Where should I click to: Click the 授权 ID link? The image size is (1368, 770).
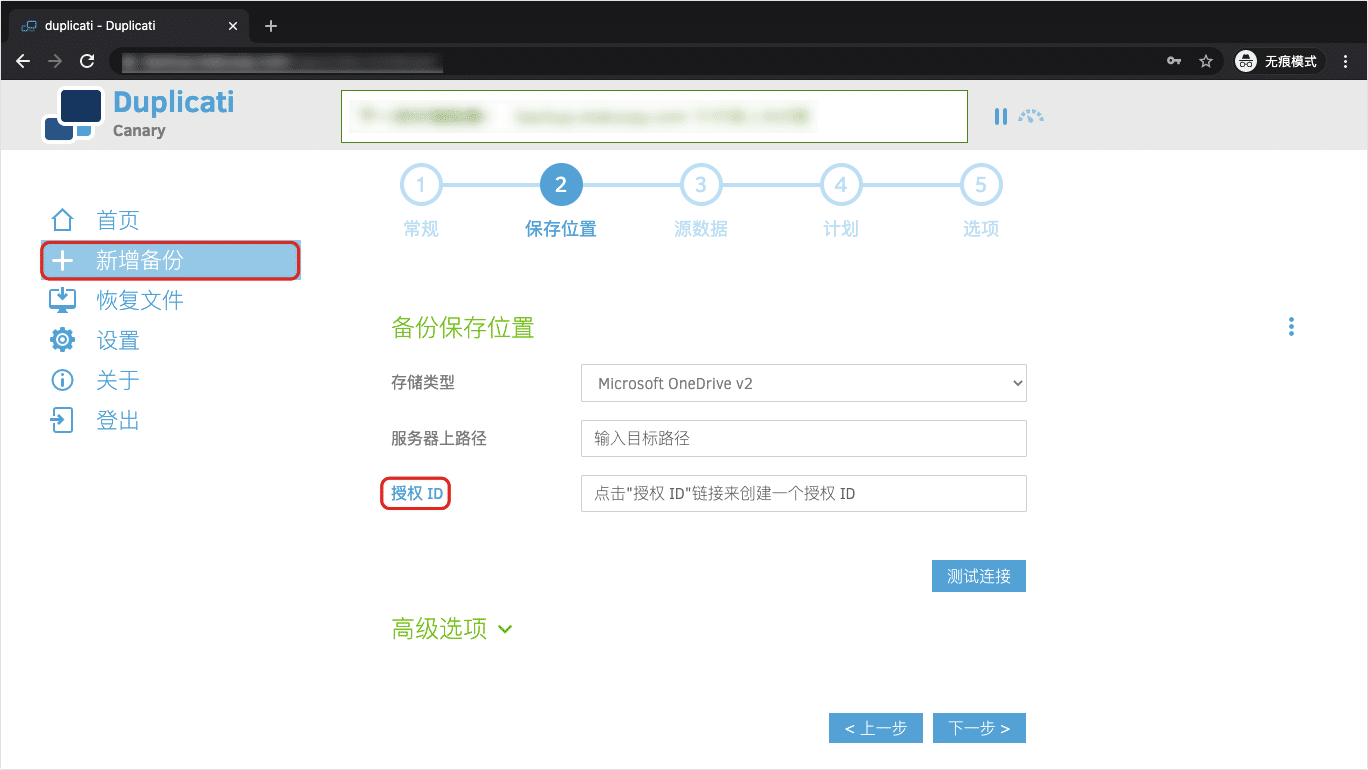tap(417, 493)
